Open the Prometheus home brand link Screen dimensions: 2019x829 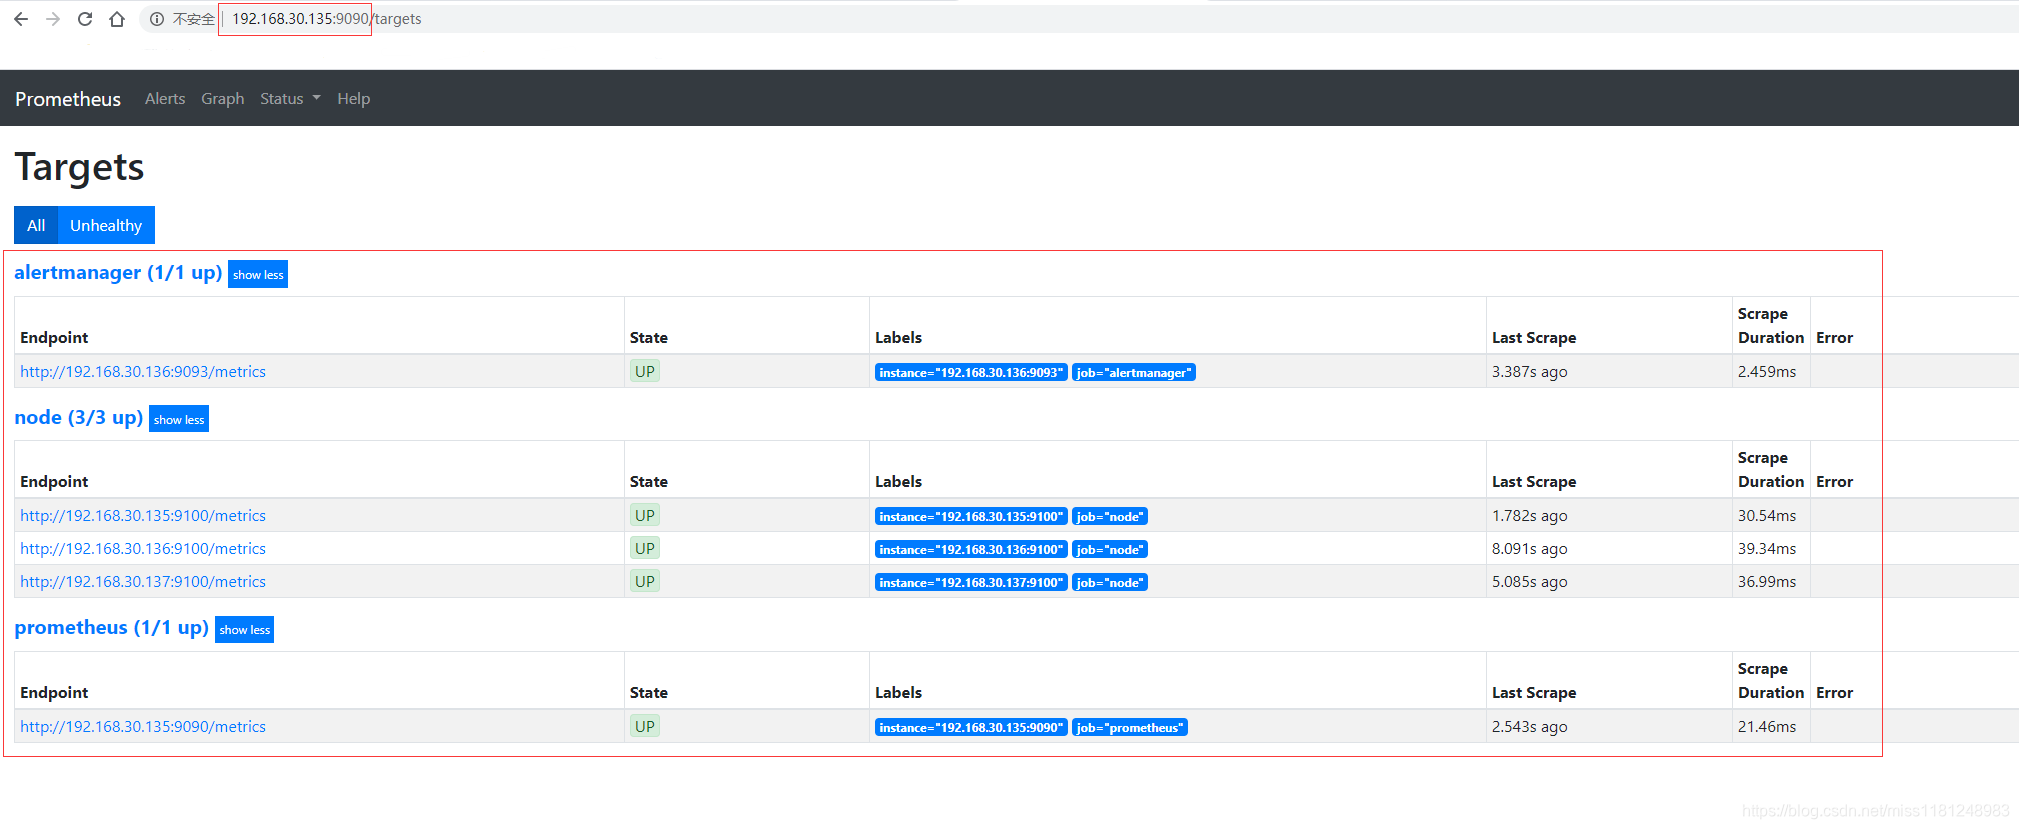[x=68, y=99]
